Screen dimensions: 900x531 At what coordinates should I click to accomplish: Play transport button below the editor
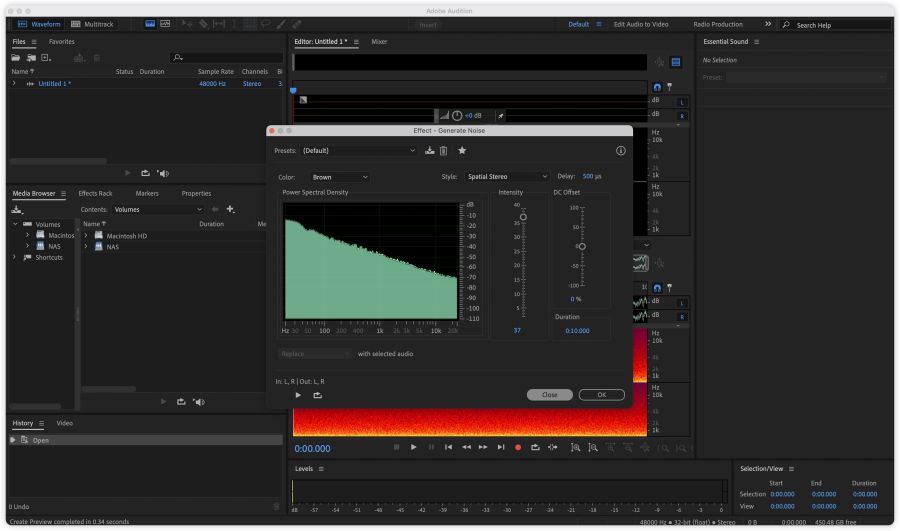pos(413,447)
